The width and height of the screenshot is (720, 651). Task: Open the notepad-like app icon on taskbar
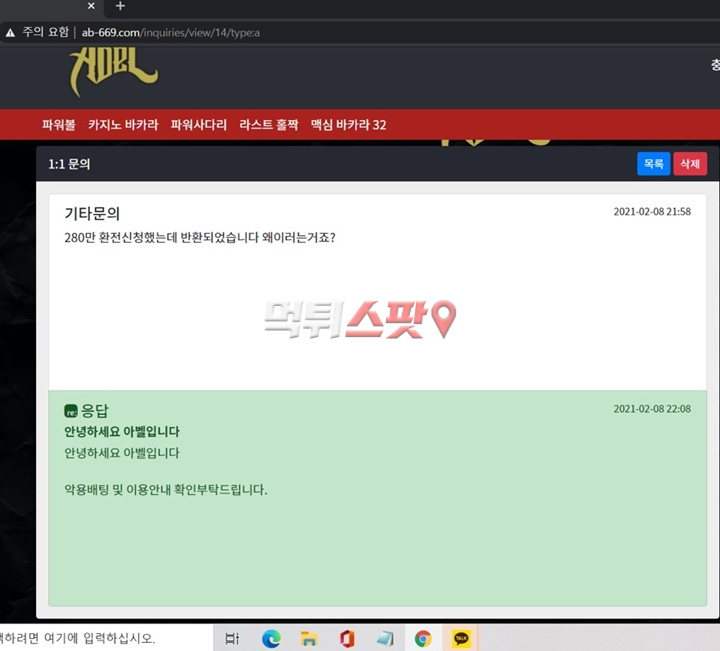(385, 639)
